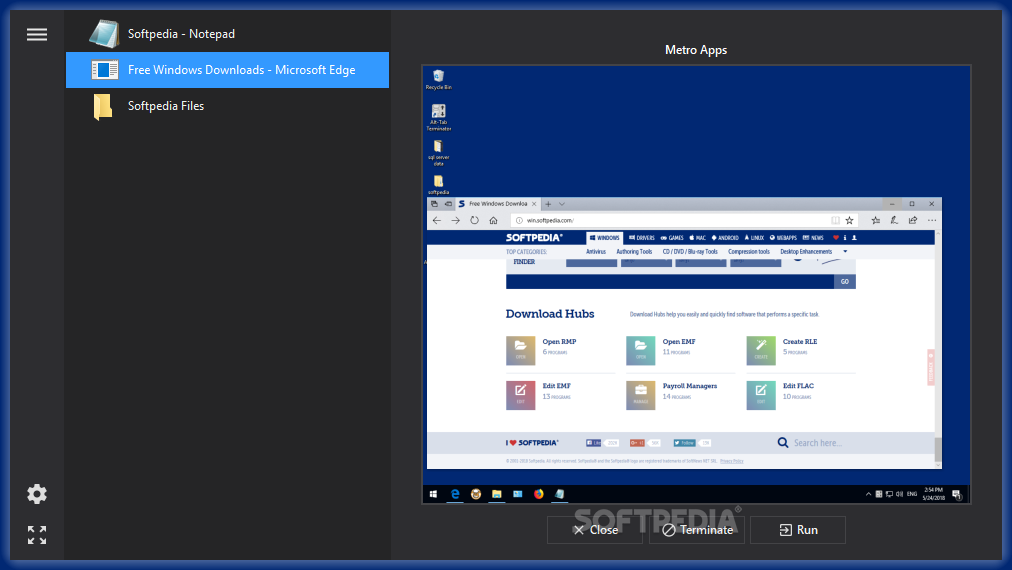Select the Softpedia - Notepad task
1012x570 pixels.
tap(227, 34)
